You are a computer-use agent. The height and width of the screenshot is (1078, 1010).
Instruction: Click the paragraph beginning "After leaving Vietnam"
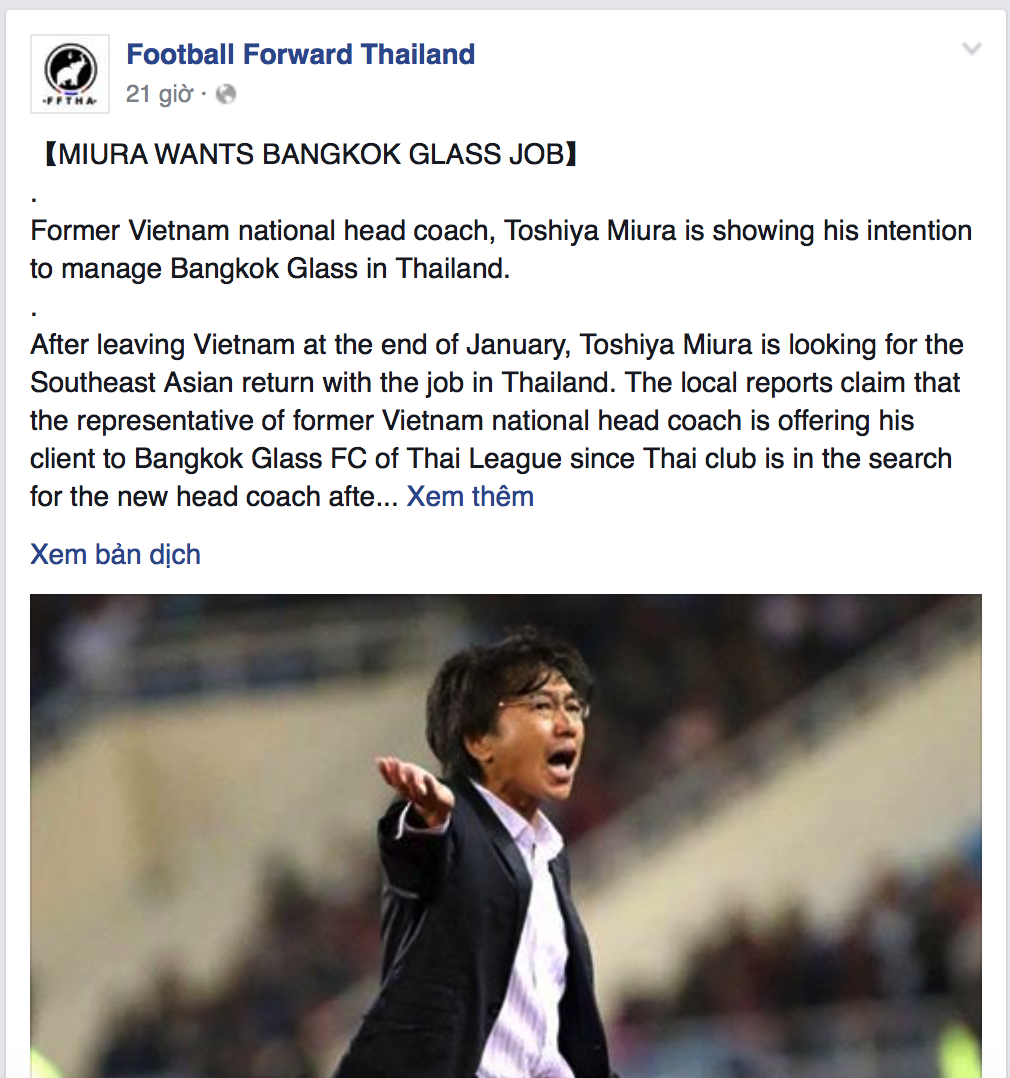490,420
